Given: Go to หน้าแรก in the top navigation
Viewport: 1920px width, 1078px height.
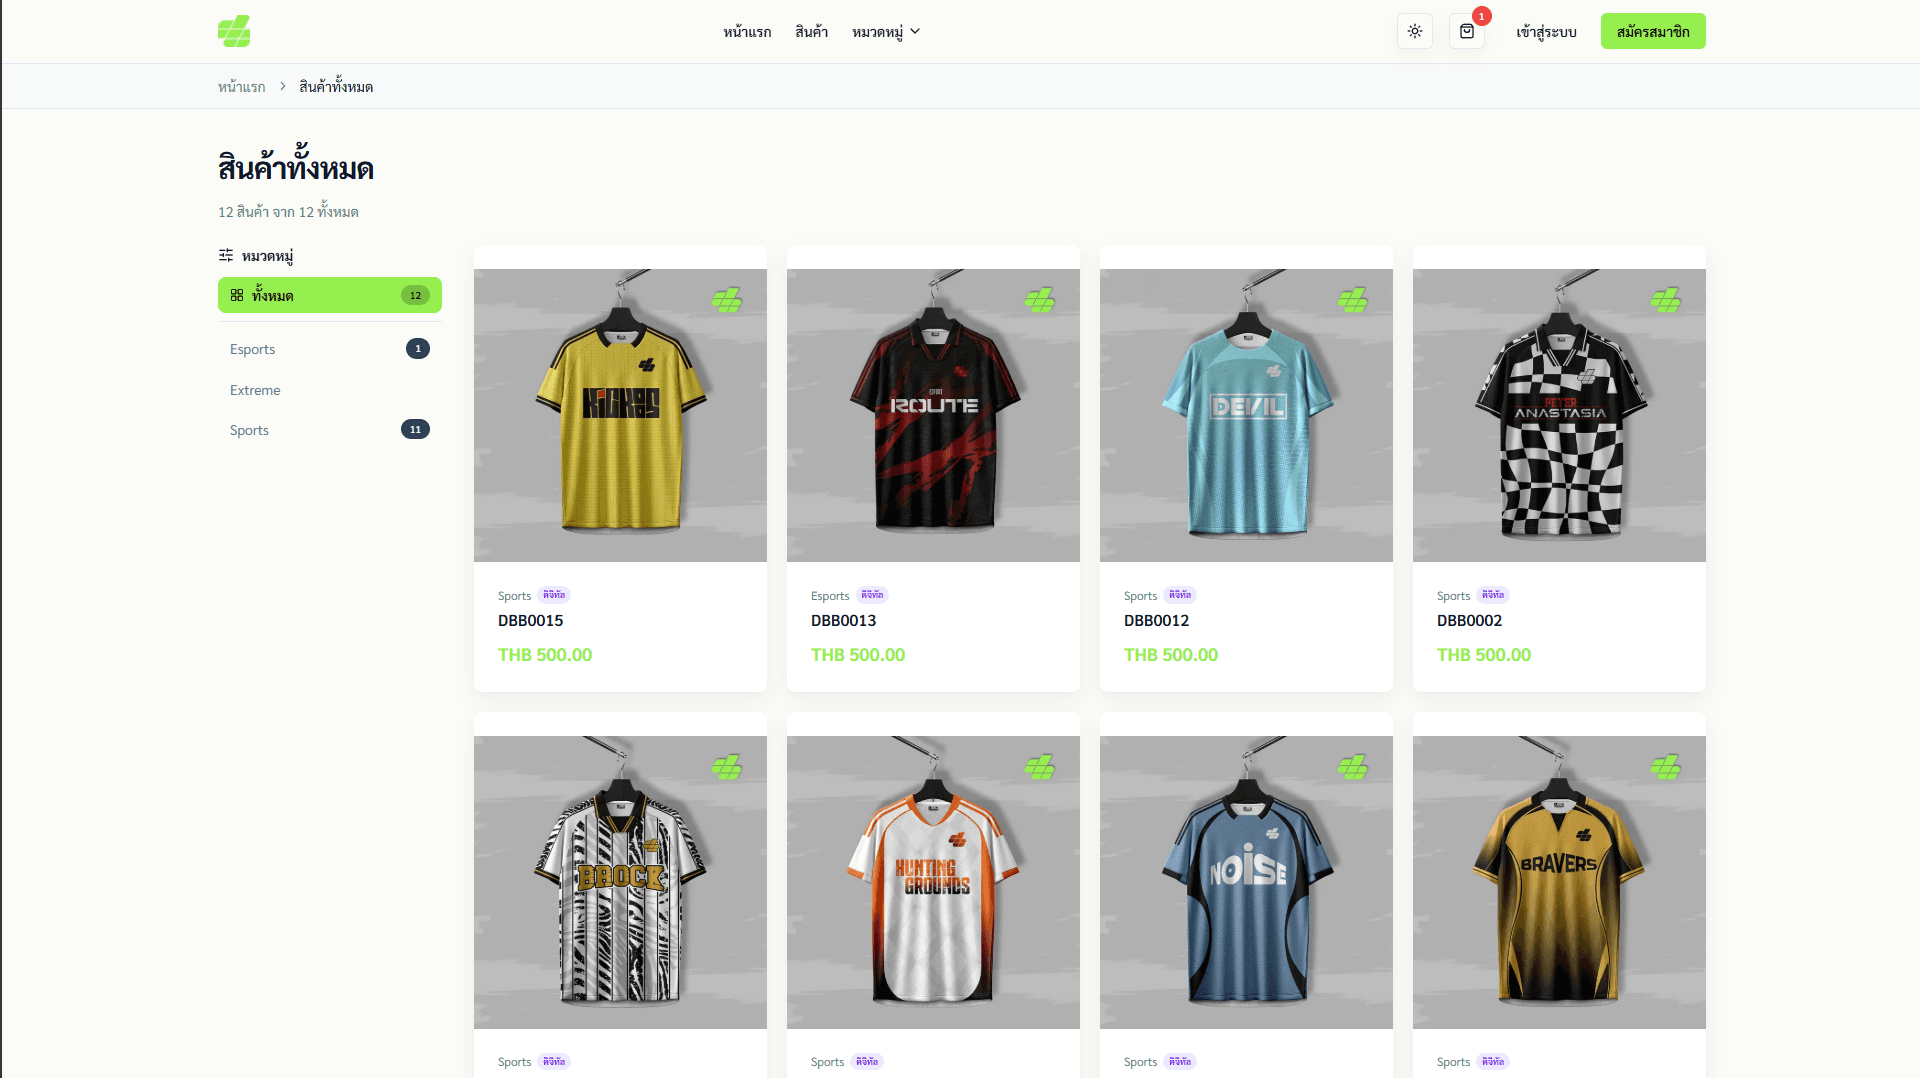Looking at the screenshot, I should [747, 32].
